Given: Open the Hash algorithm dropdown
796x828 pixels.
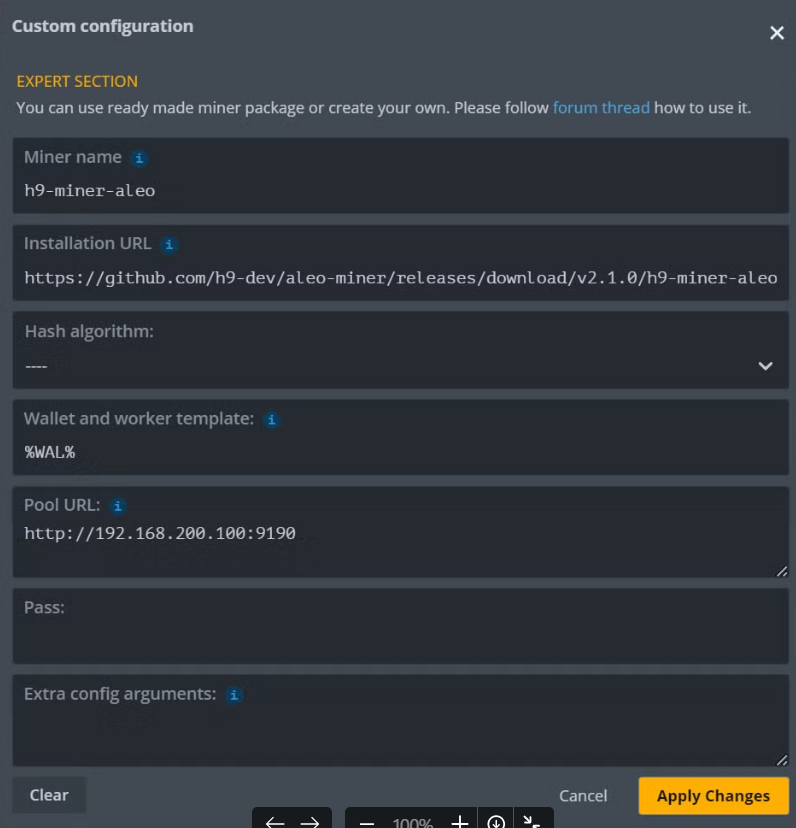Looking at the screenshot, I should point(400,366).
